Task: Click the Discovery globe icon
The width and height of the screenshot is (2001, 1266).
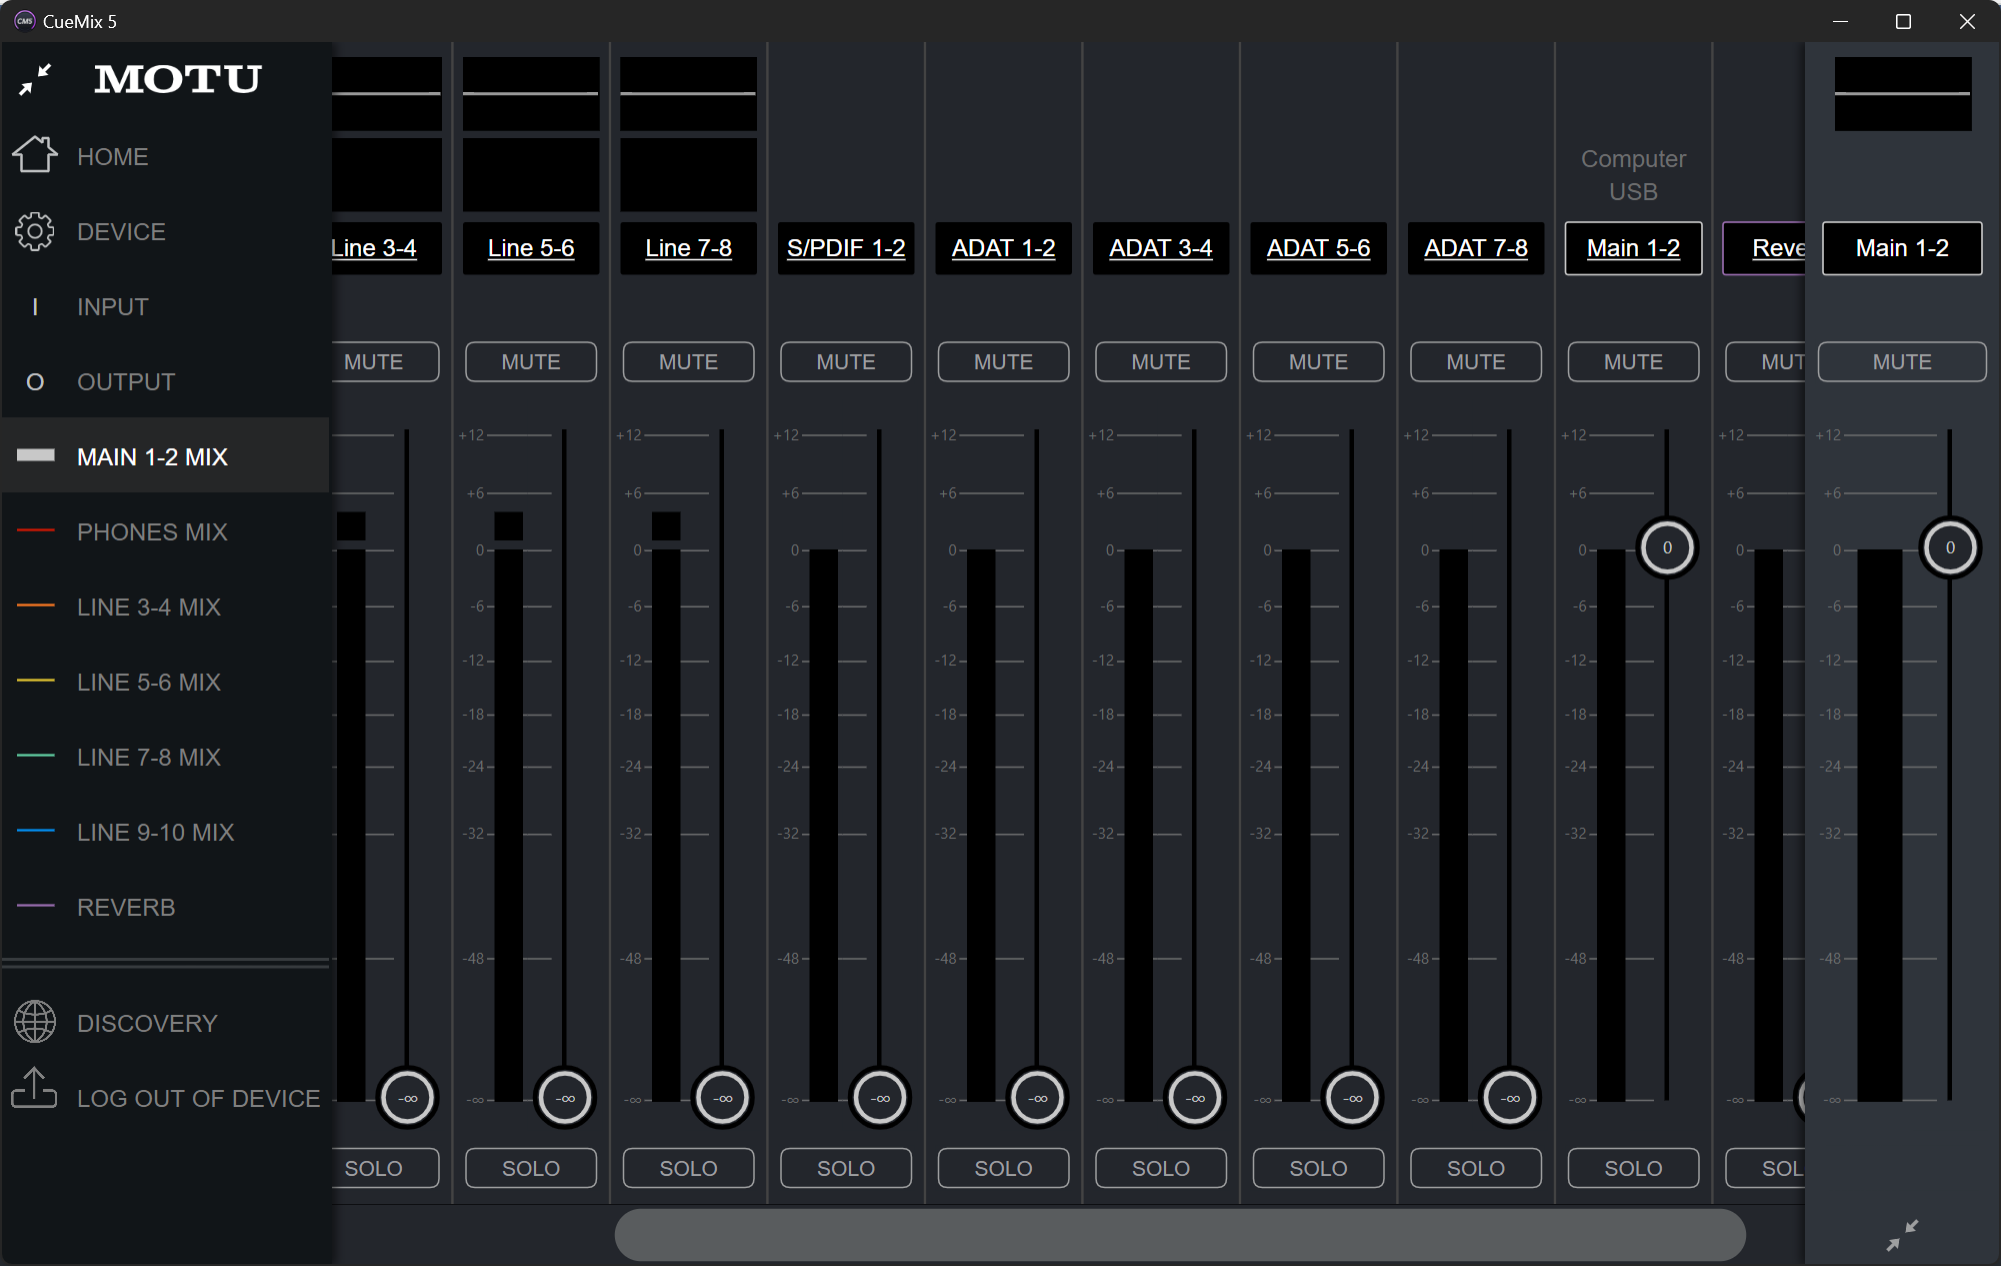Action: point(35,1021)
